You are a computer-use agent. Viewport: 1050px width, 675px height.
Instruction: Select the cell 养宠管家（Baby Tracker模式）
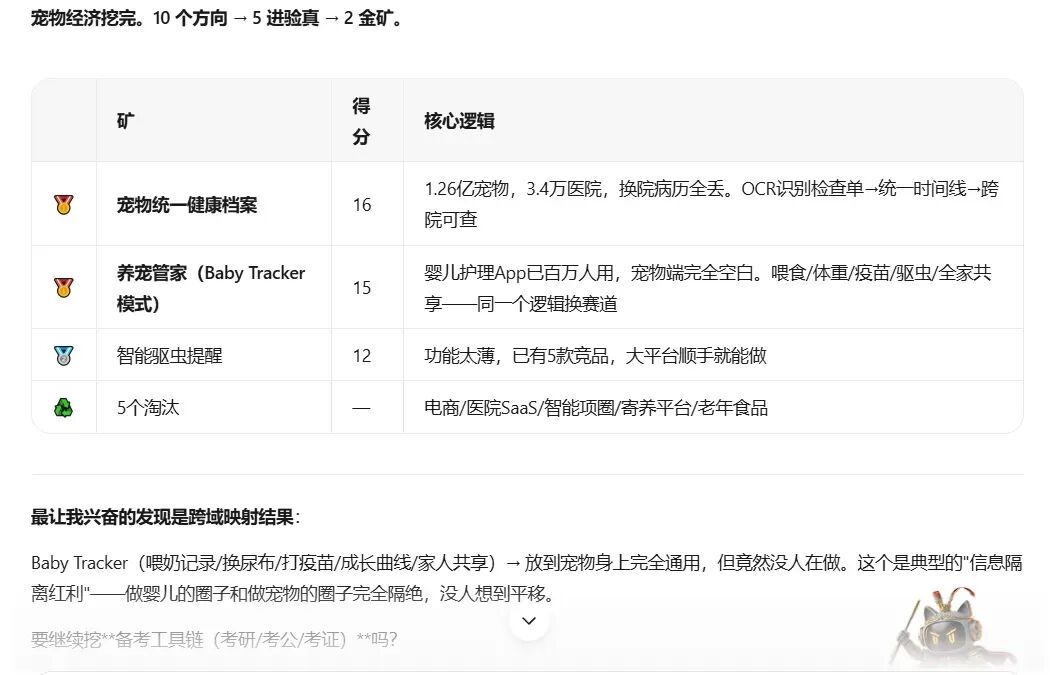pos(214,288)
